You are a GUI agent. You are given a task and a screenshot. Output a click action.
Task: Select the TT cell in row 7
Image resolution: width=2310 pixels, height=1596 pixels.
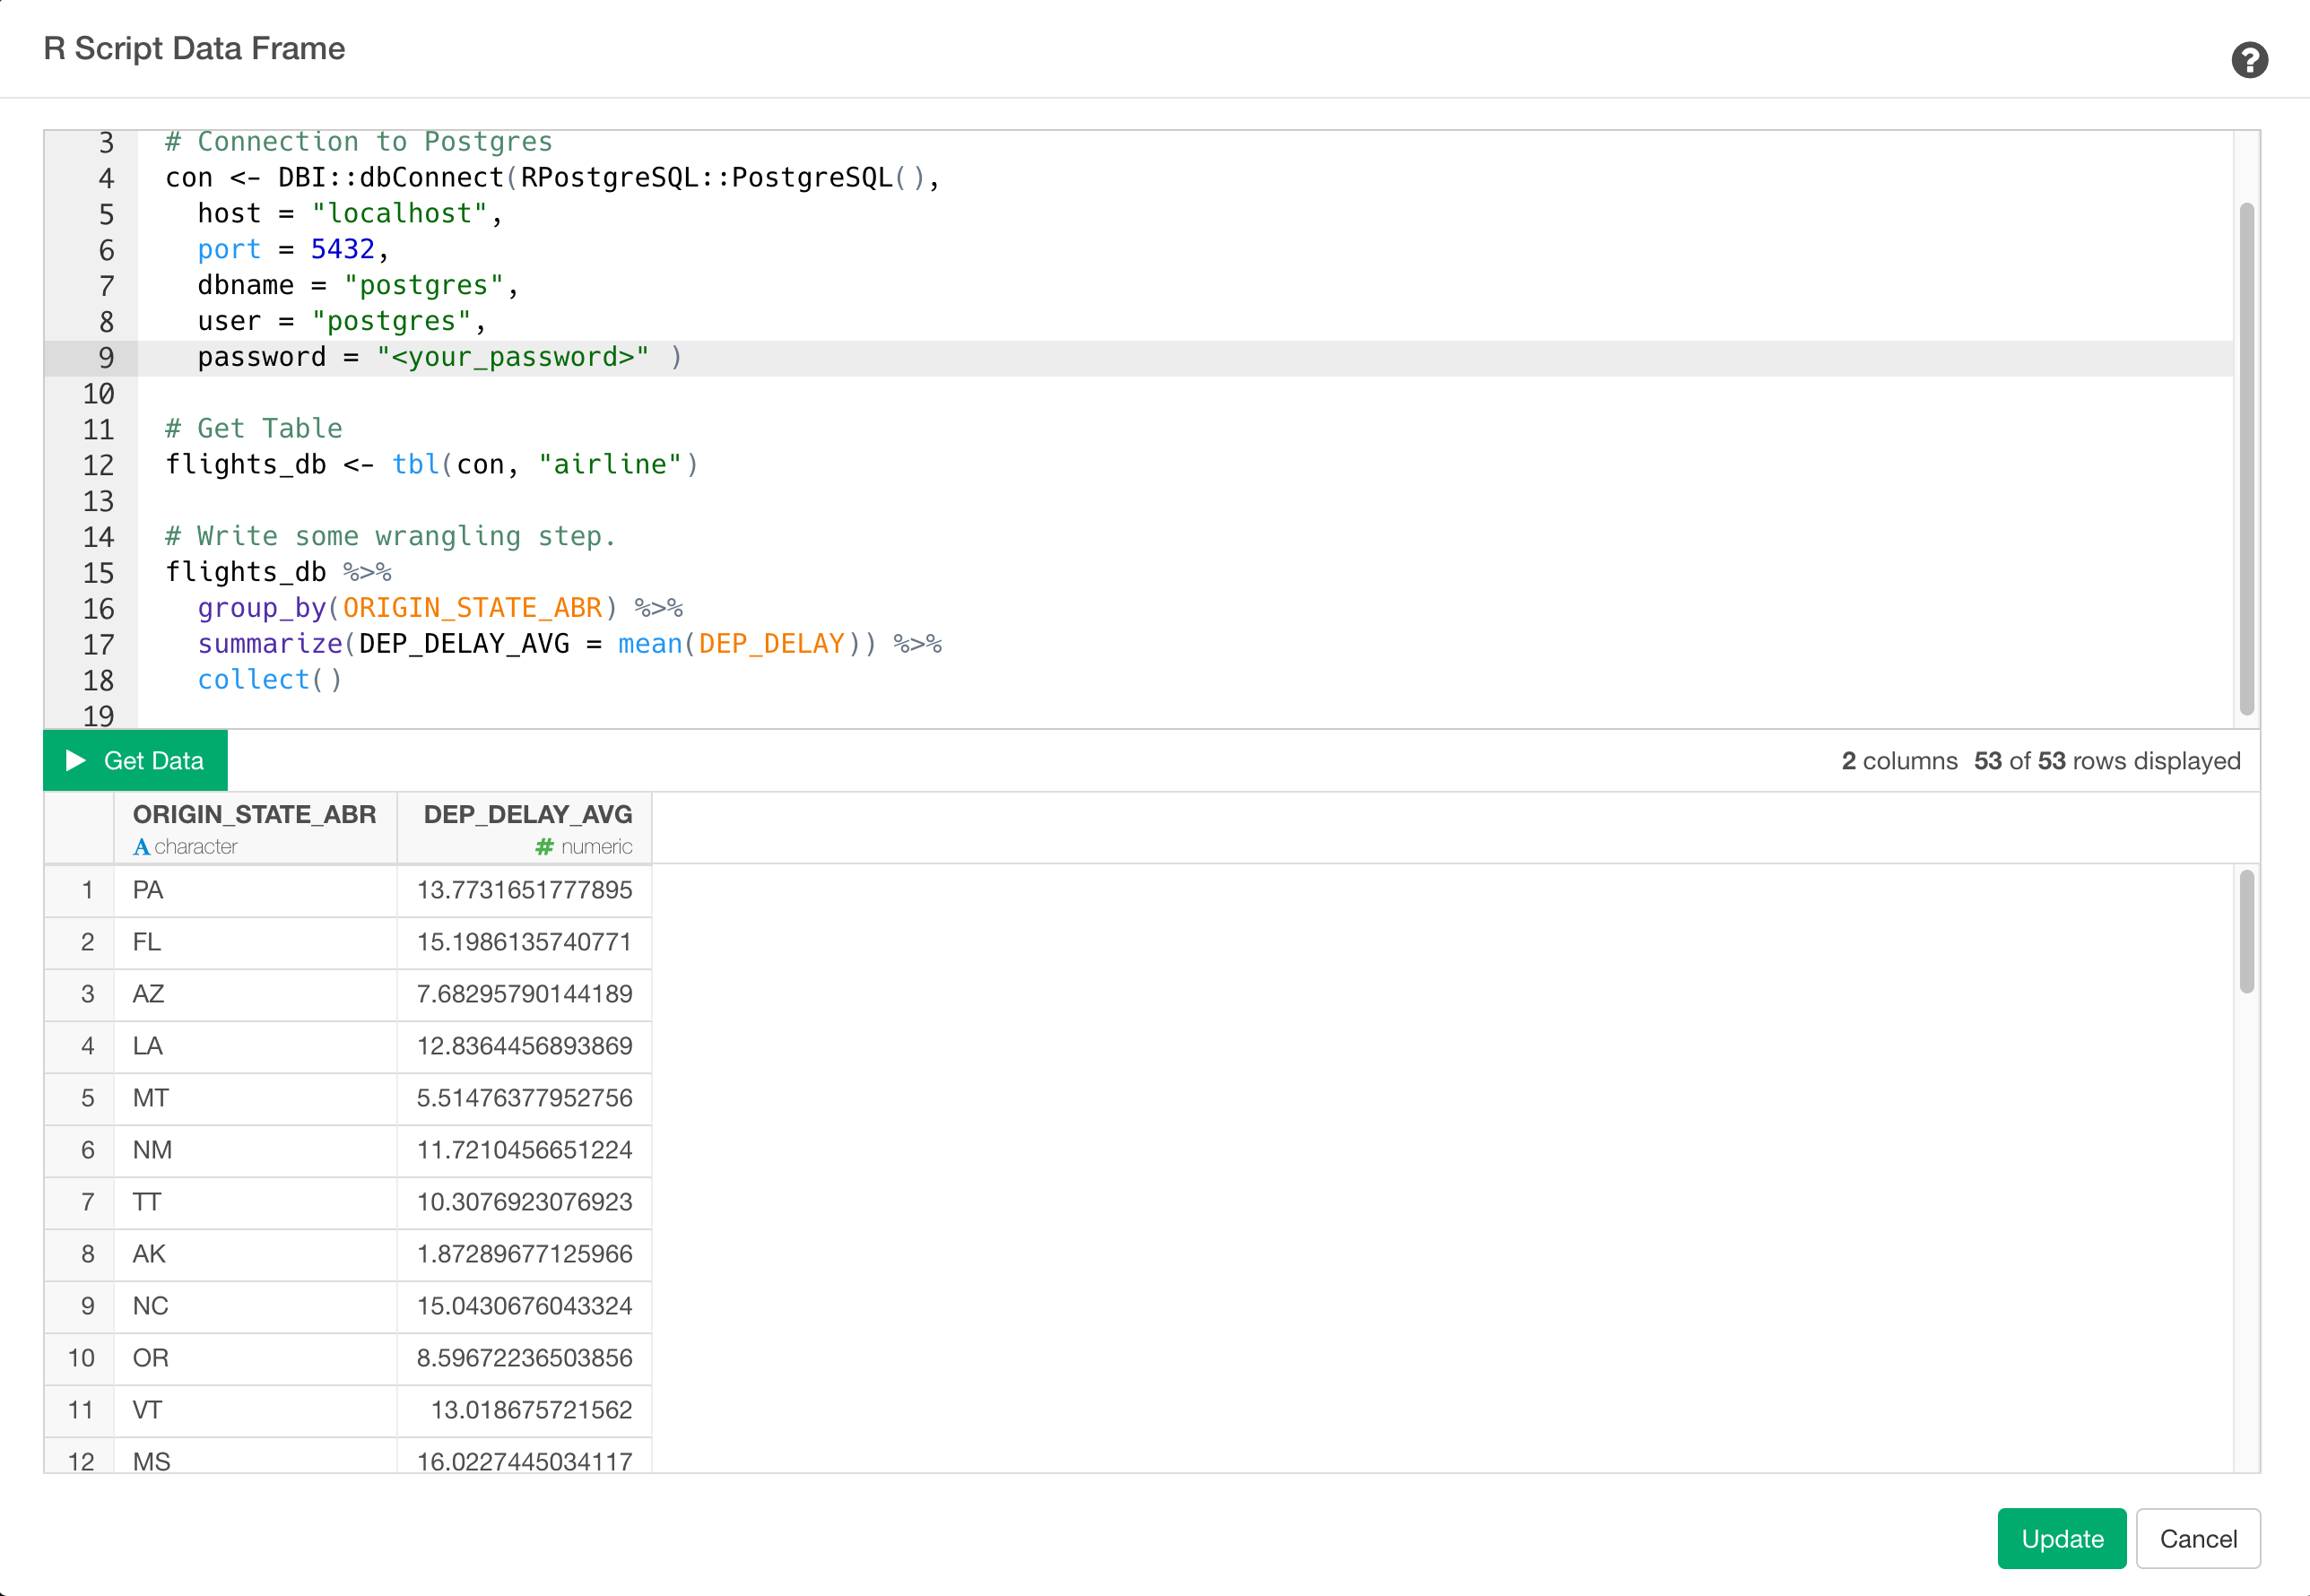(255, 1203)
